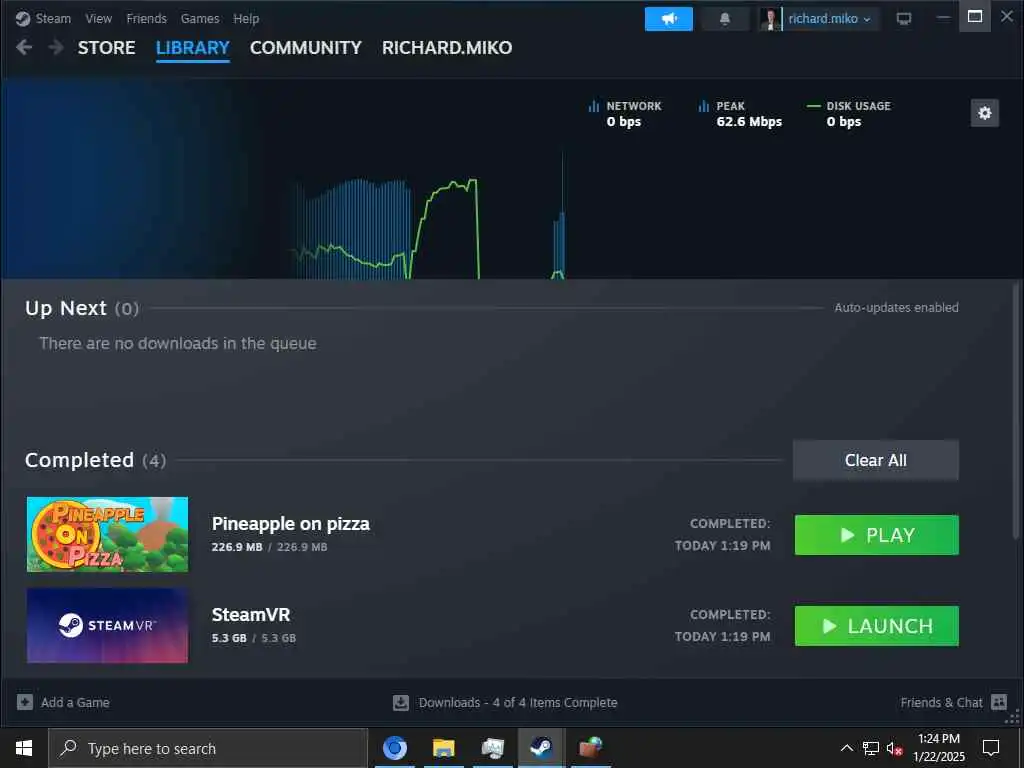Open the Windows Start menu

(x=24, y=748)
